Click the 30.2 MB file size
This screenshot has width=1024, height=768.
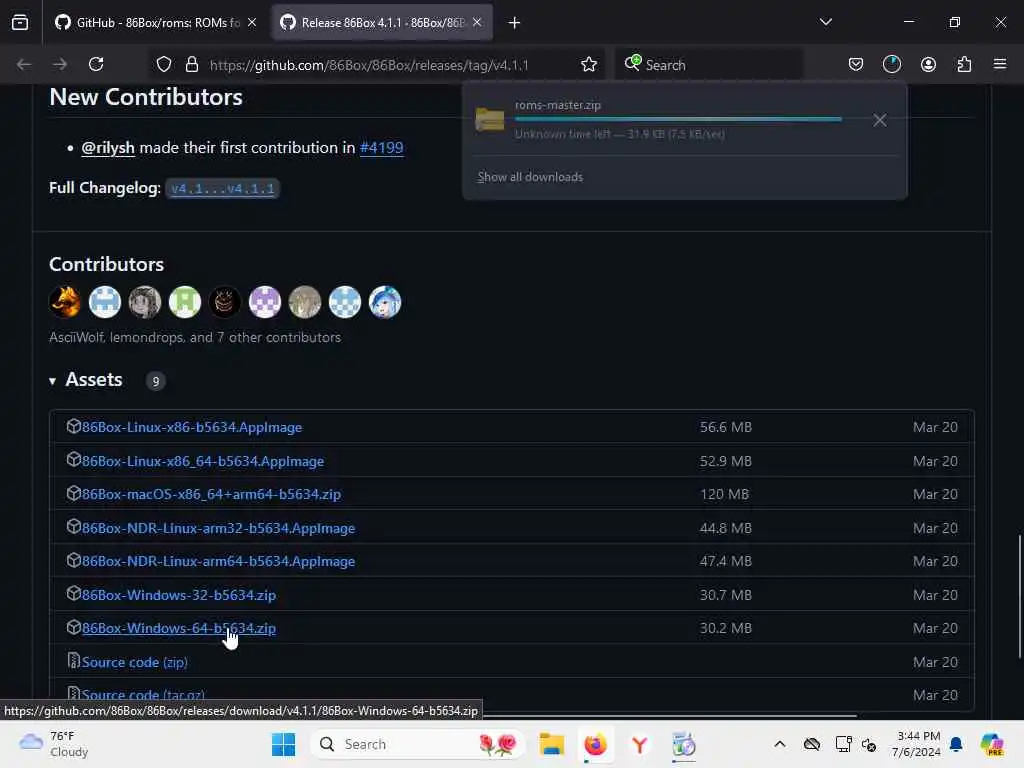point(726,628)
